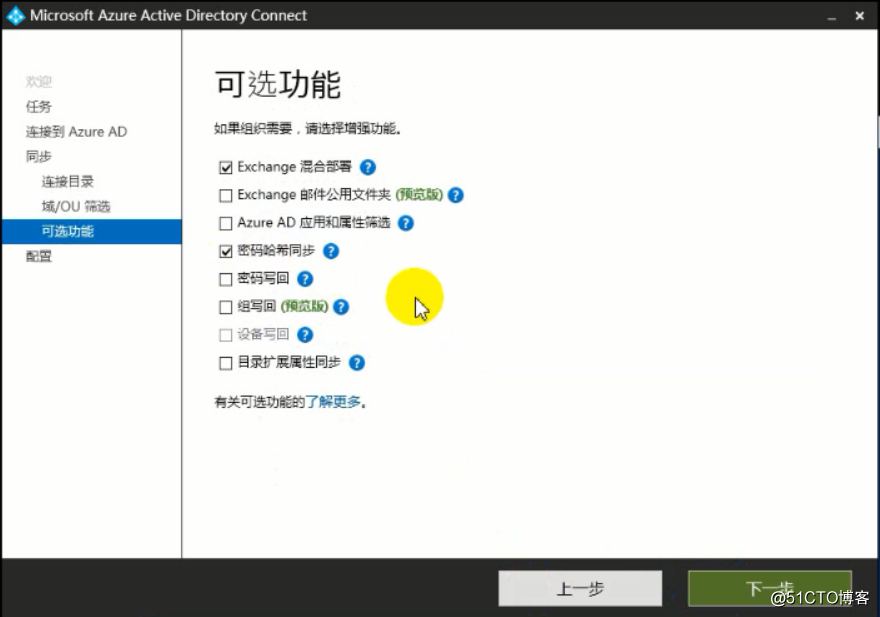Screen dimensions: 880x617
Task: Go to 任务 step in sidebar
Action: (39, 107)
